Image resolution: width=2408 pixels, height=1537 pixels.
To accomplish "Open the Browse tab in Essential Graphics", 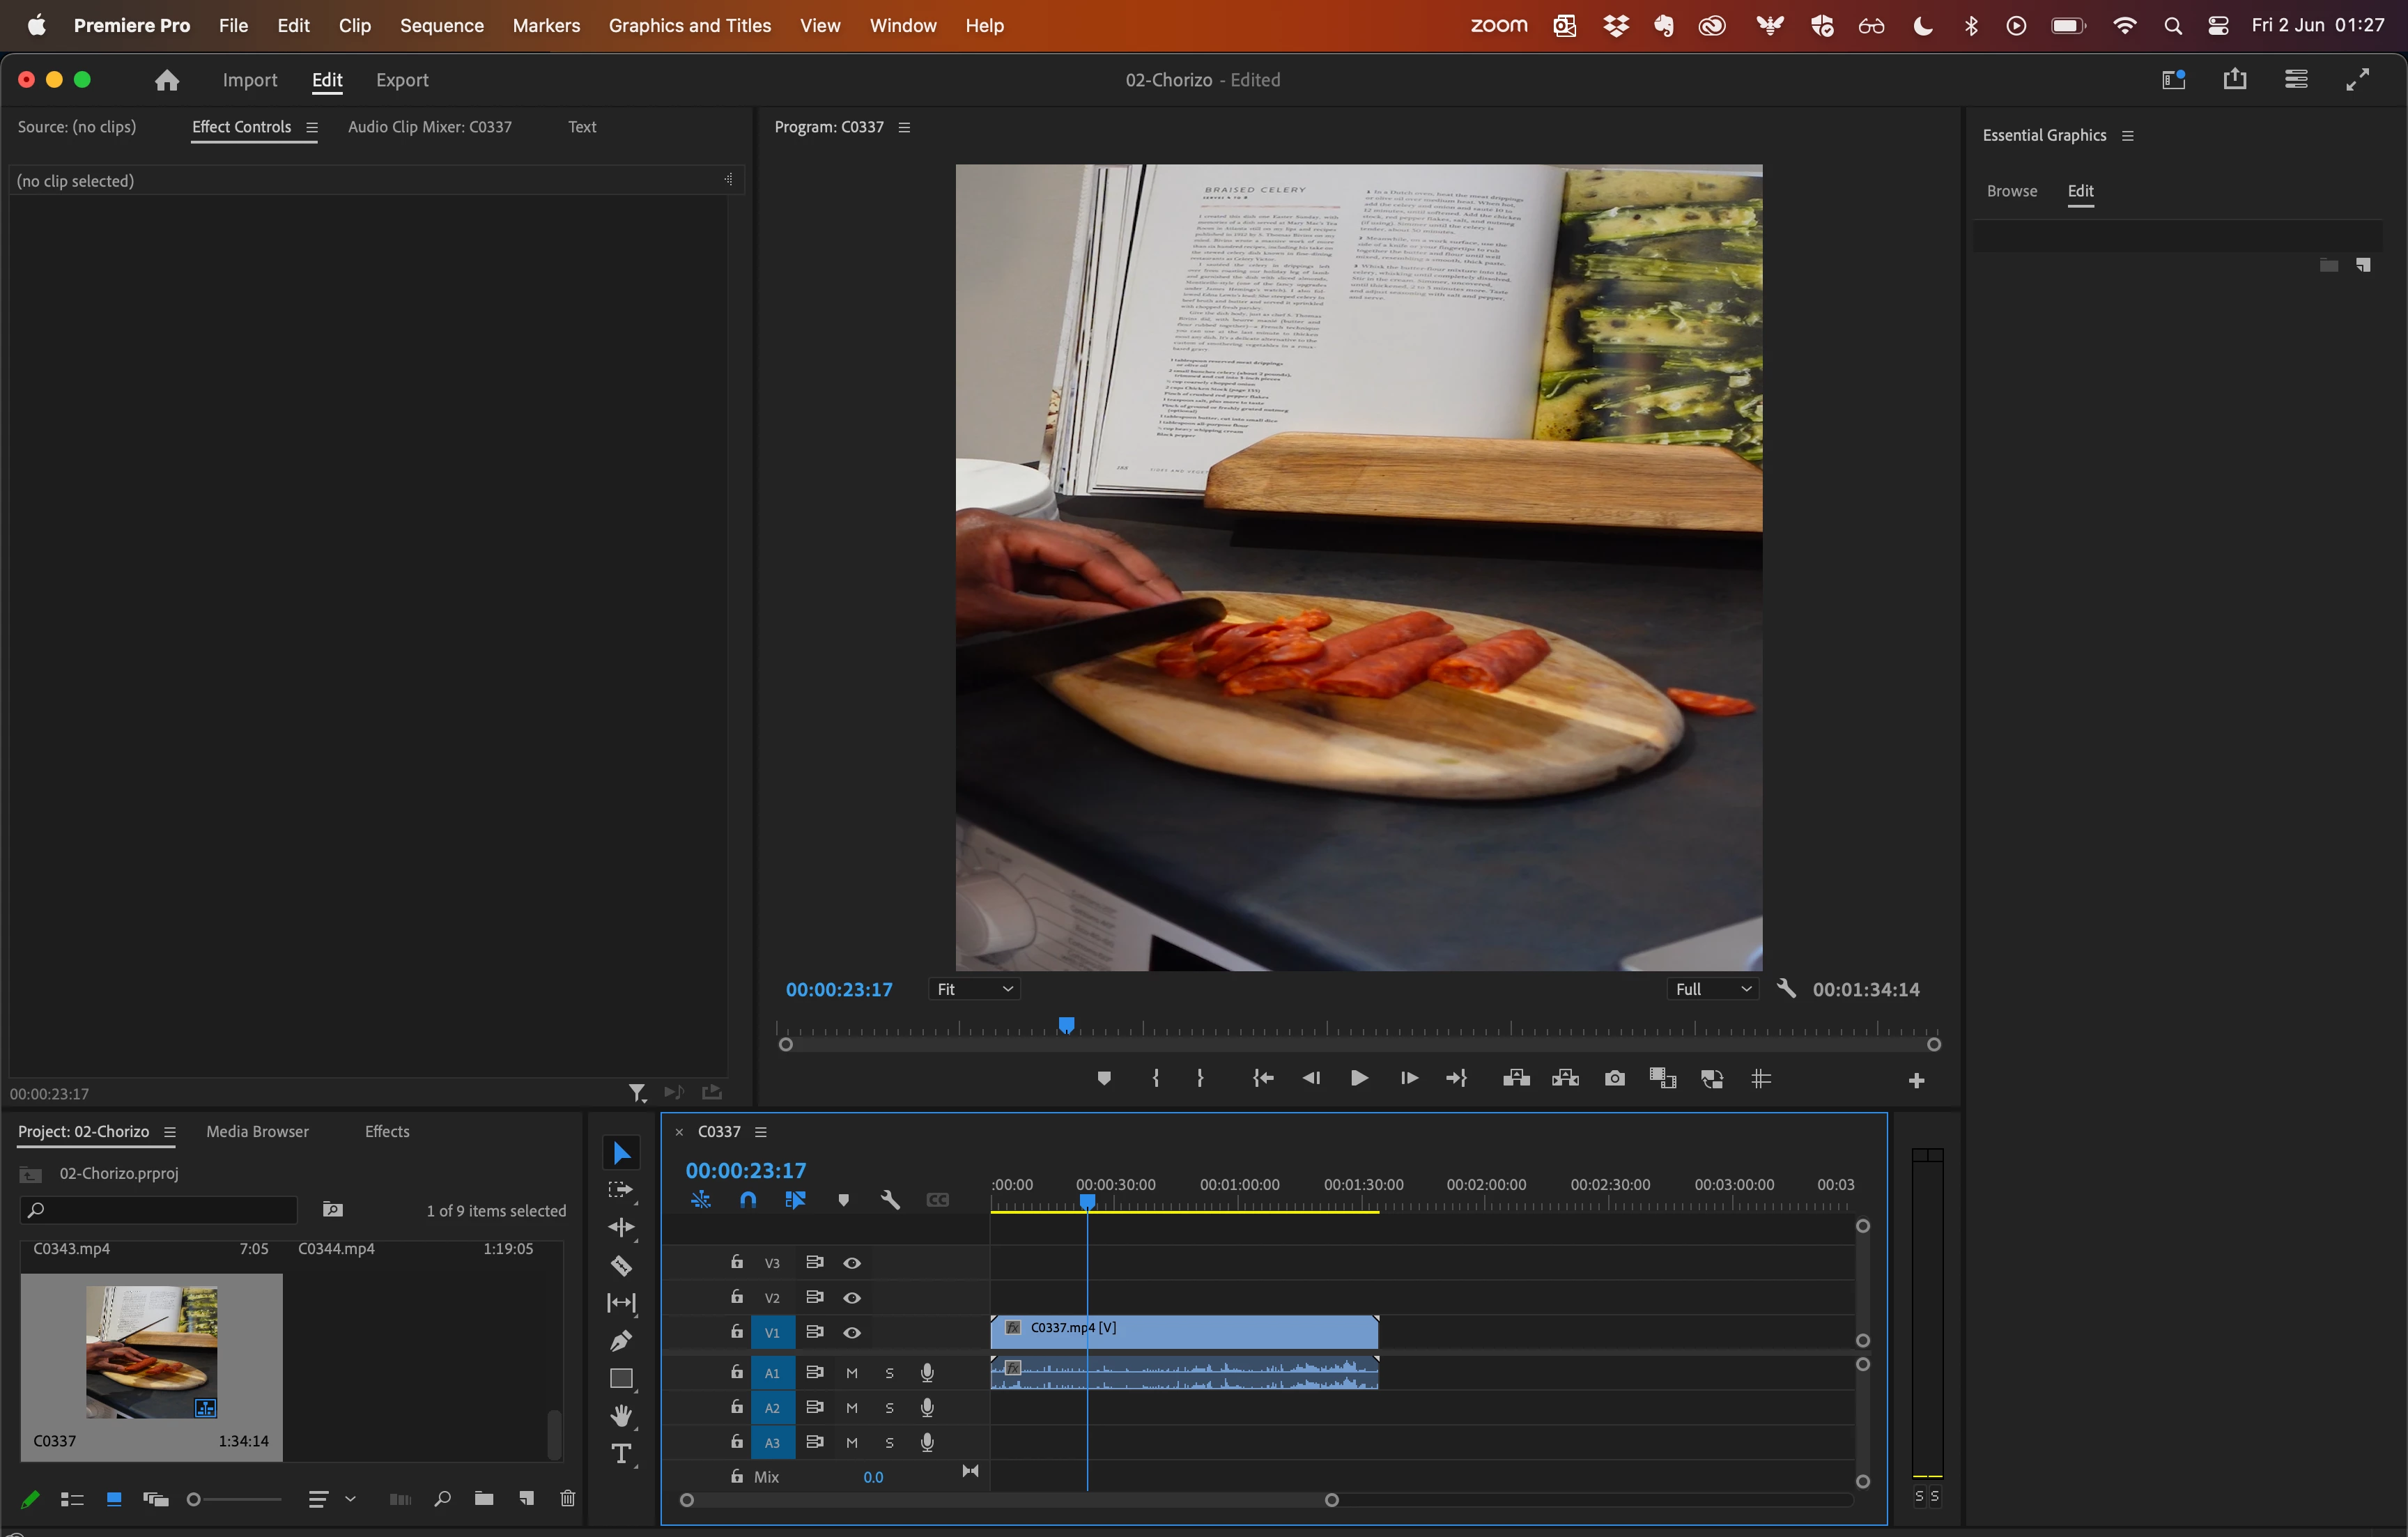I will pos(2011,191).
